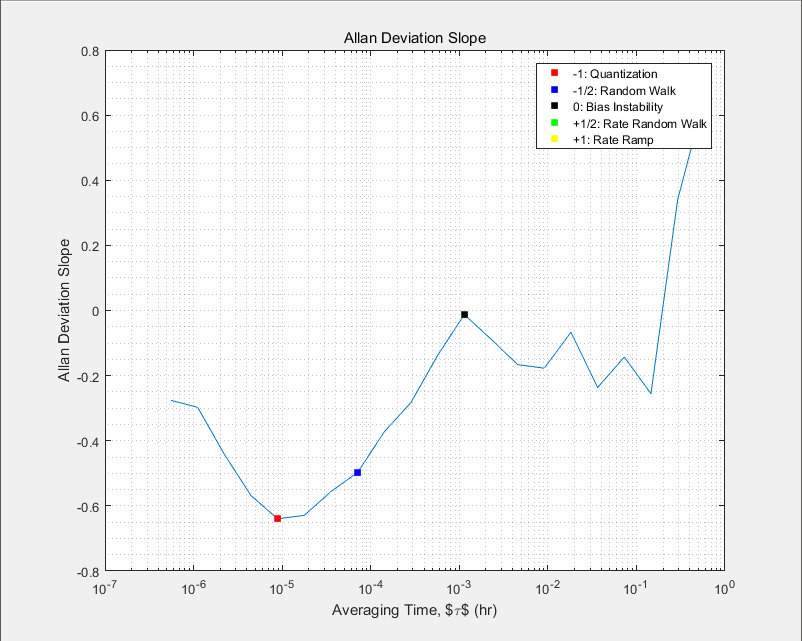Select the 'Allan Deviation Slope' plot title
The width and height of the screenshot is (802, 641).
(414, 38)
